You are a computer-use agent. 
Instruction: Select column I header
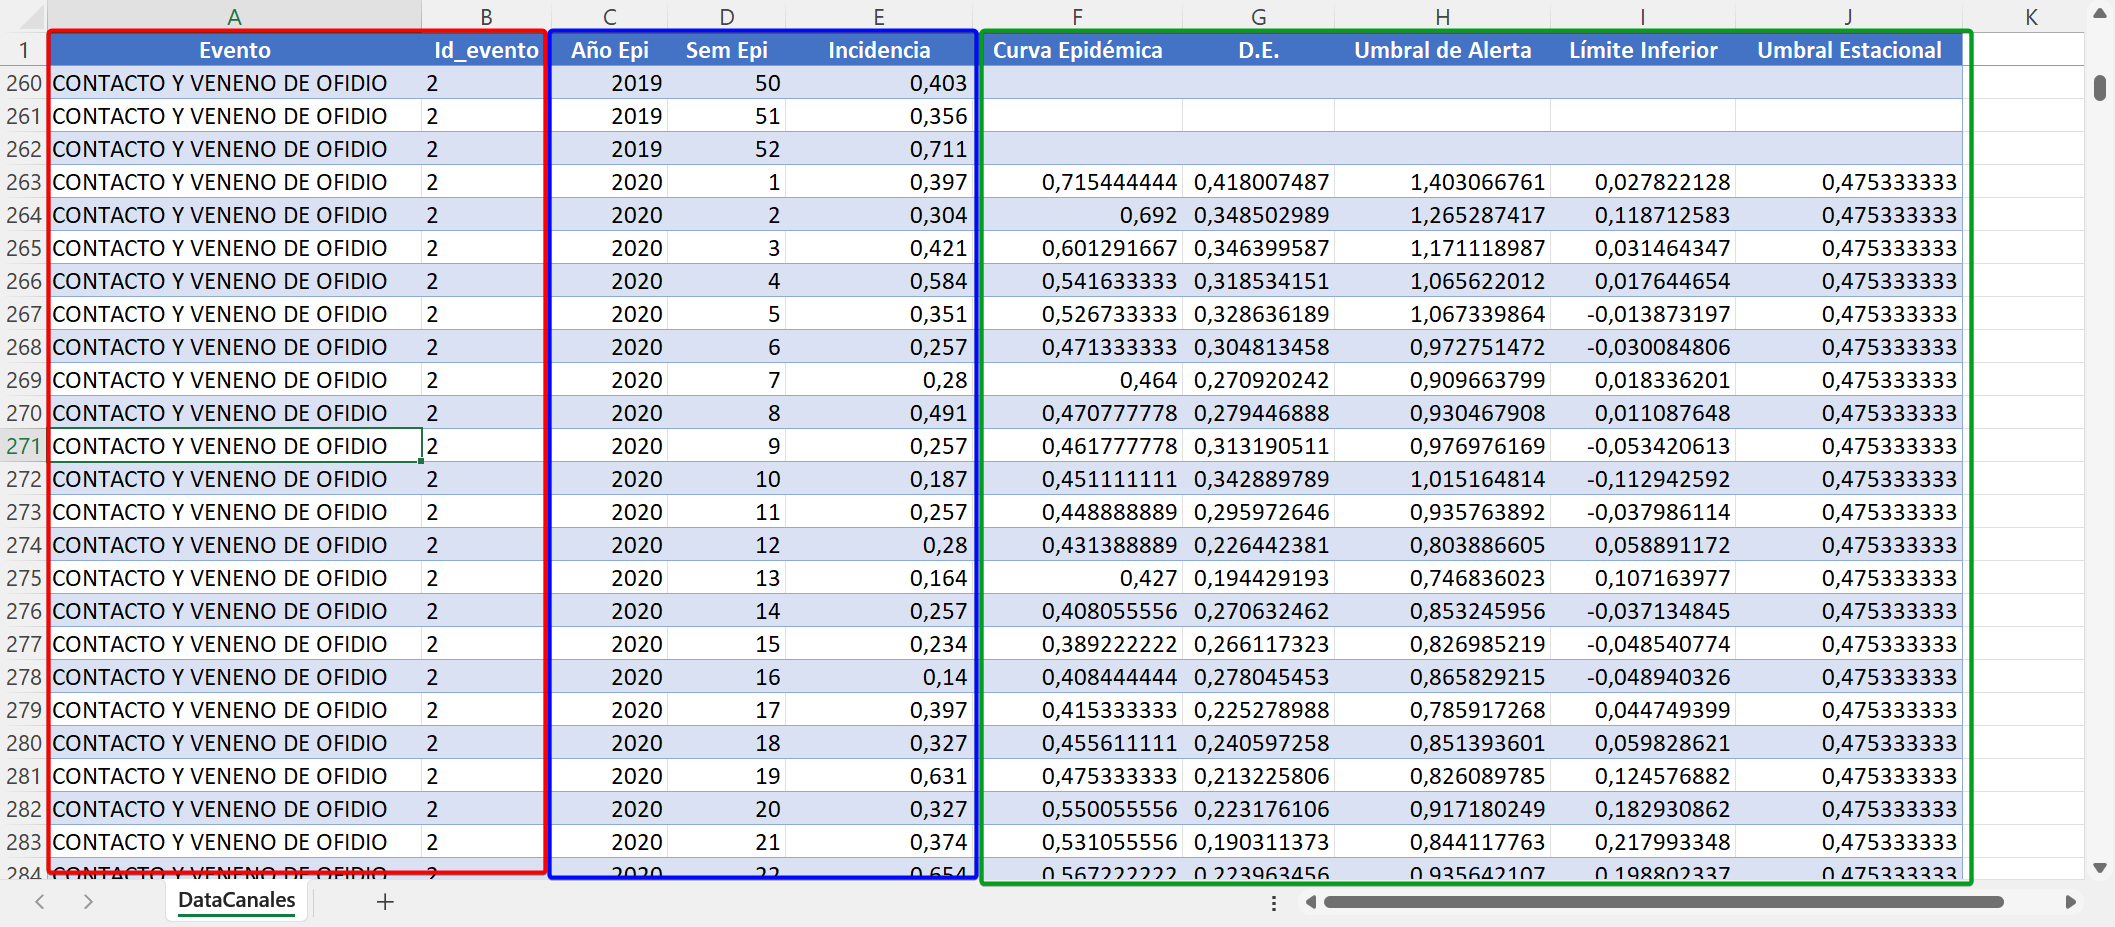tap(1642, 16)
